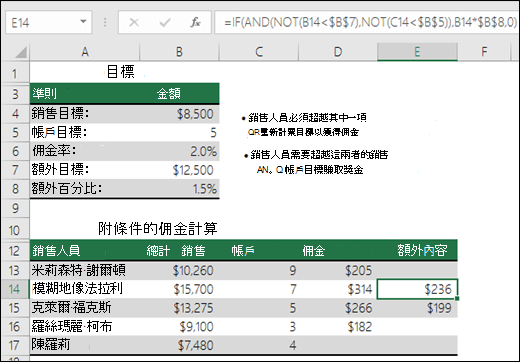Image resolution: width=520 pixels, height=362 pixels.
Task: Click the $205 cell
Action: tap(338, 270)
